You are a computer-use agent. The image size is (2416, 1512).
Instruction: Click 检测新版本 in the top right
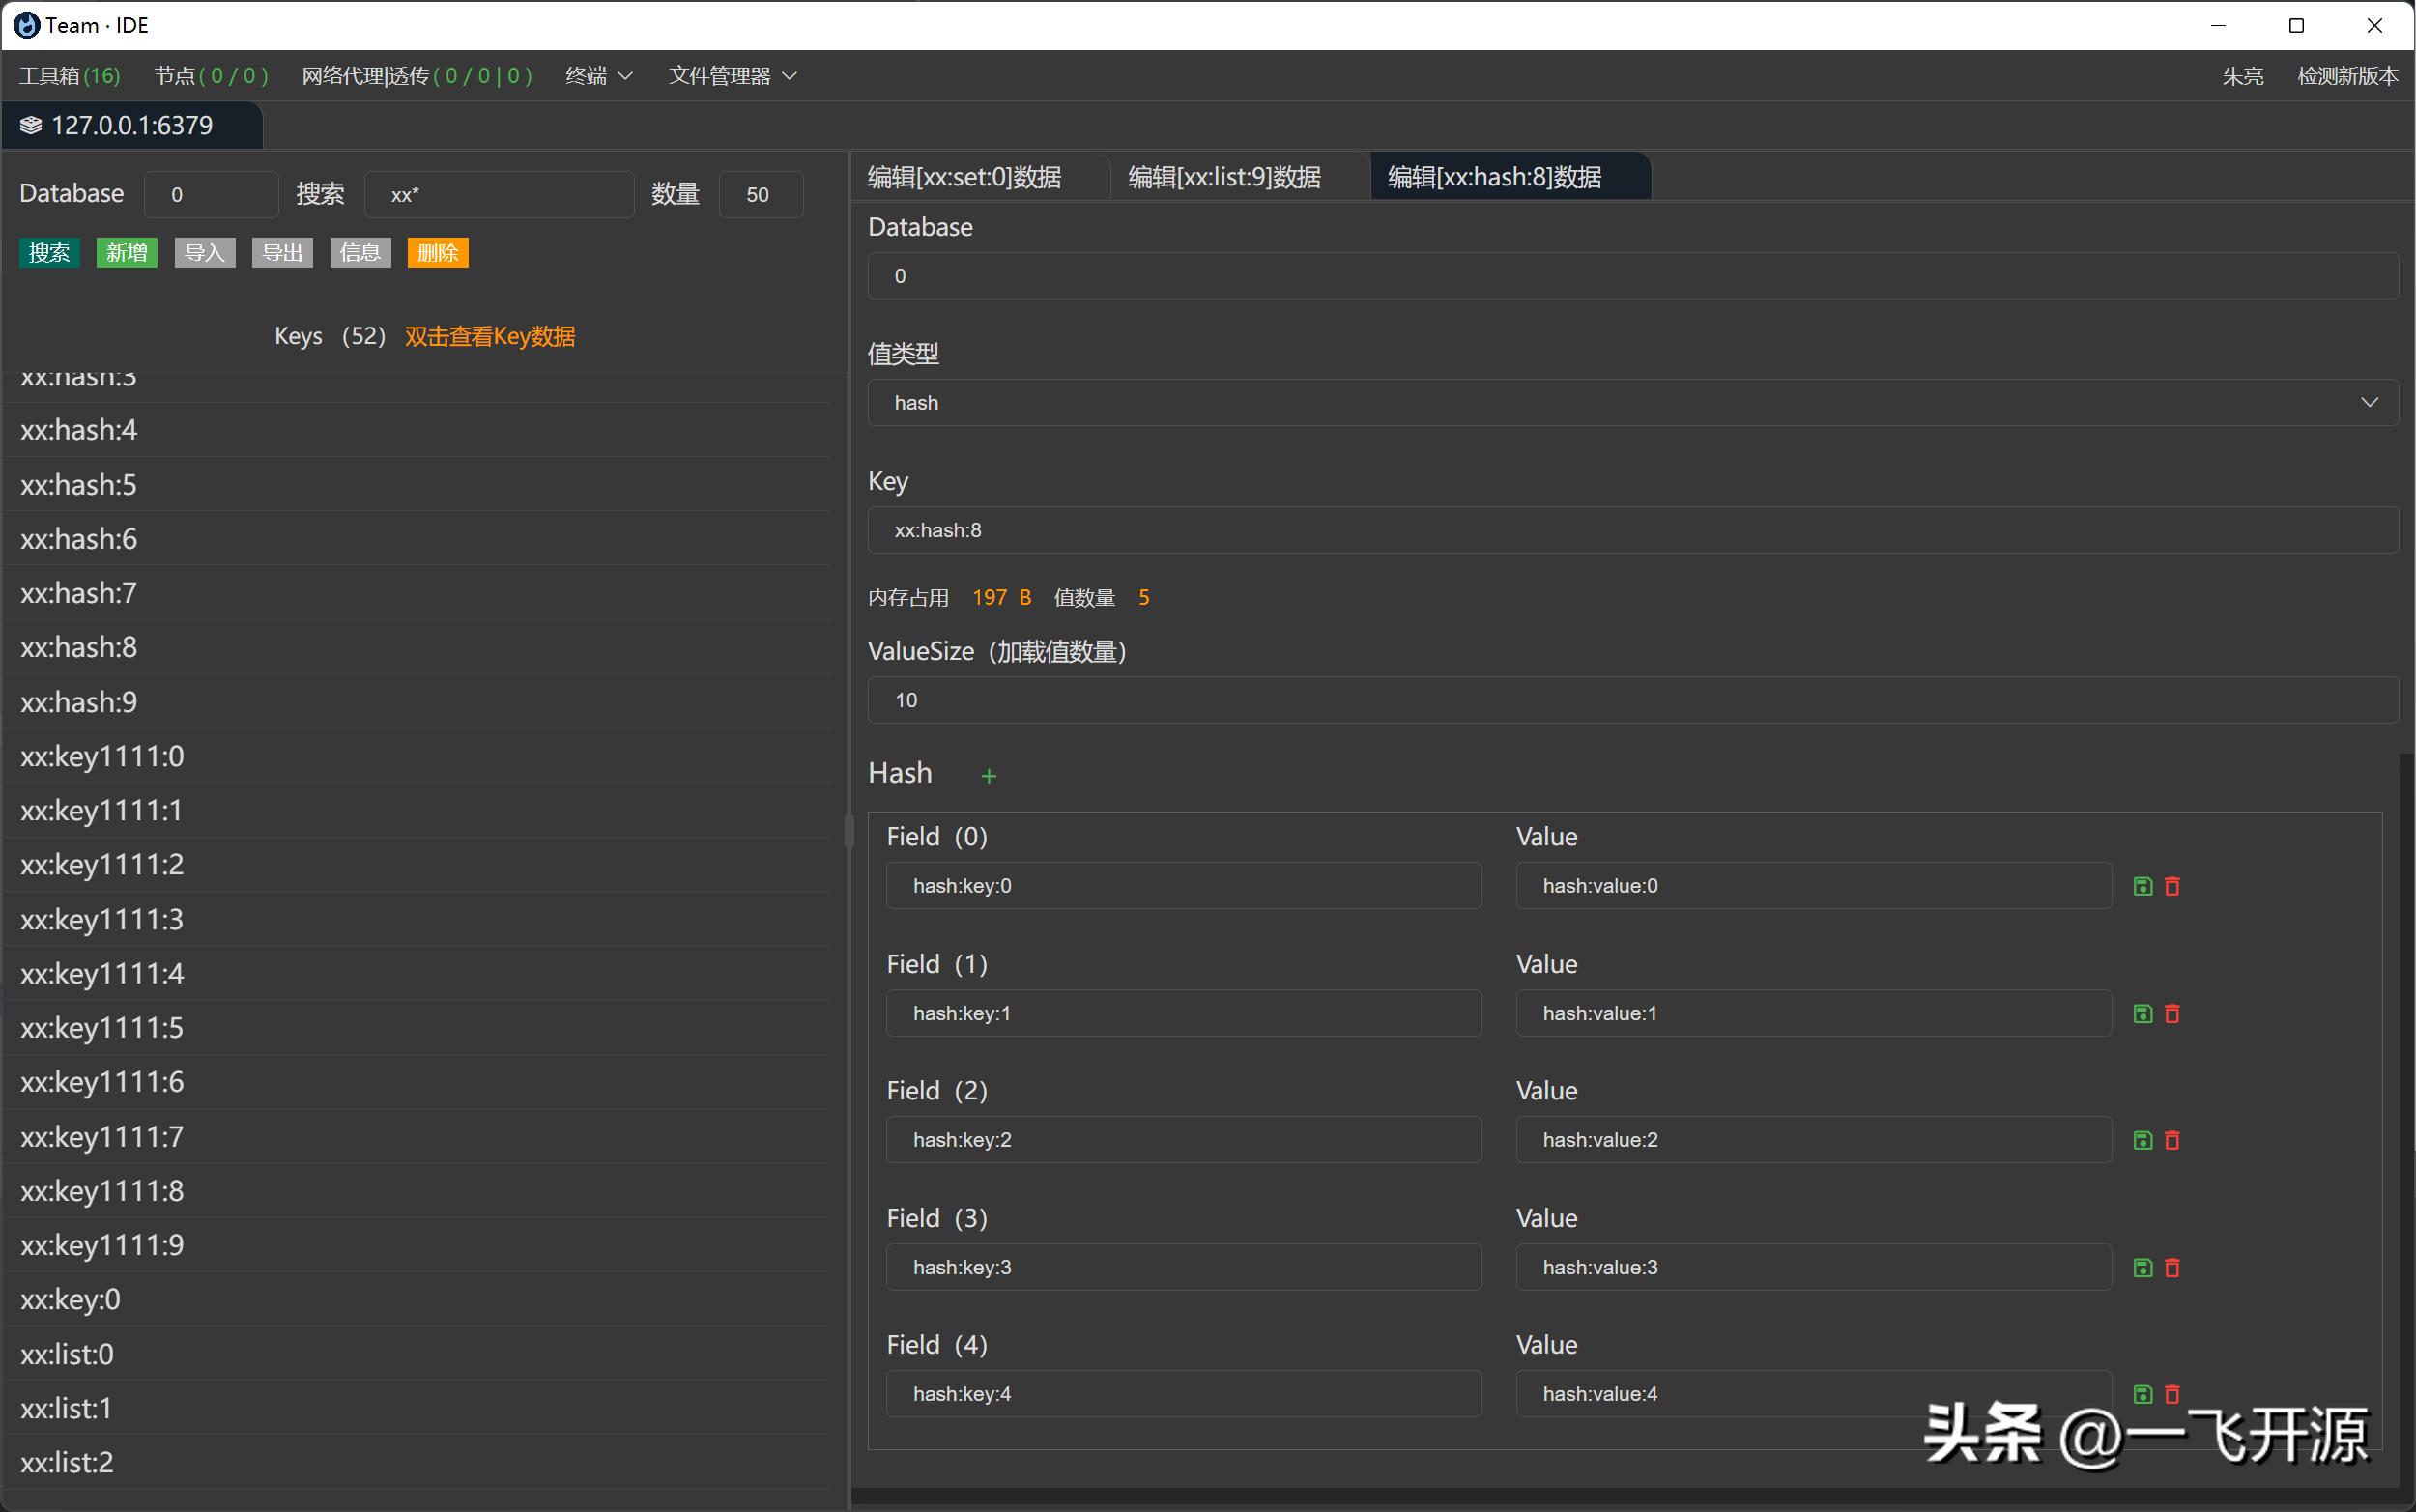click(2346, 76)
